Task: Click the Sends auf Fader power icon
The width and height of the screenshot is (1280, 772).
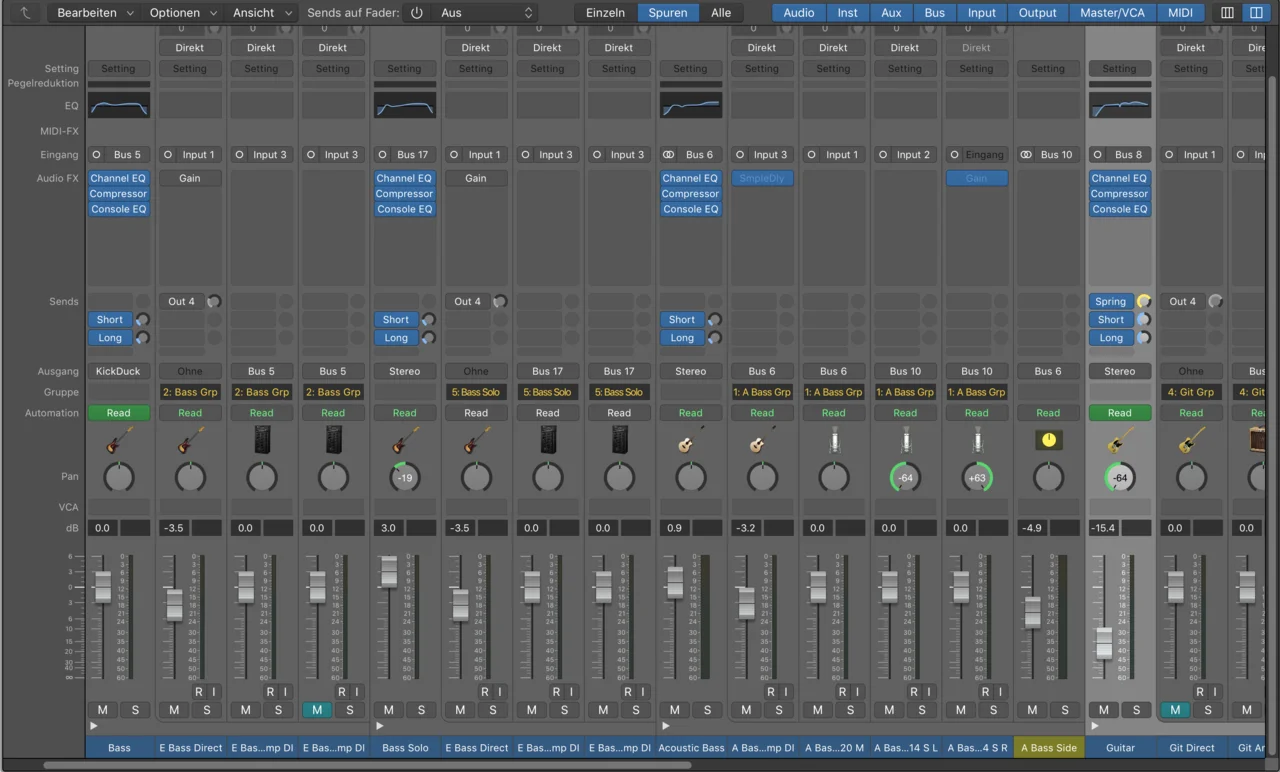Action: point(417,13)
